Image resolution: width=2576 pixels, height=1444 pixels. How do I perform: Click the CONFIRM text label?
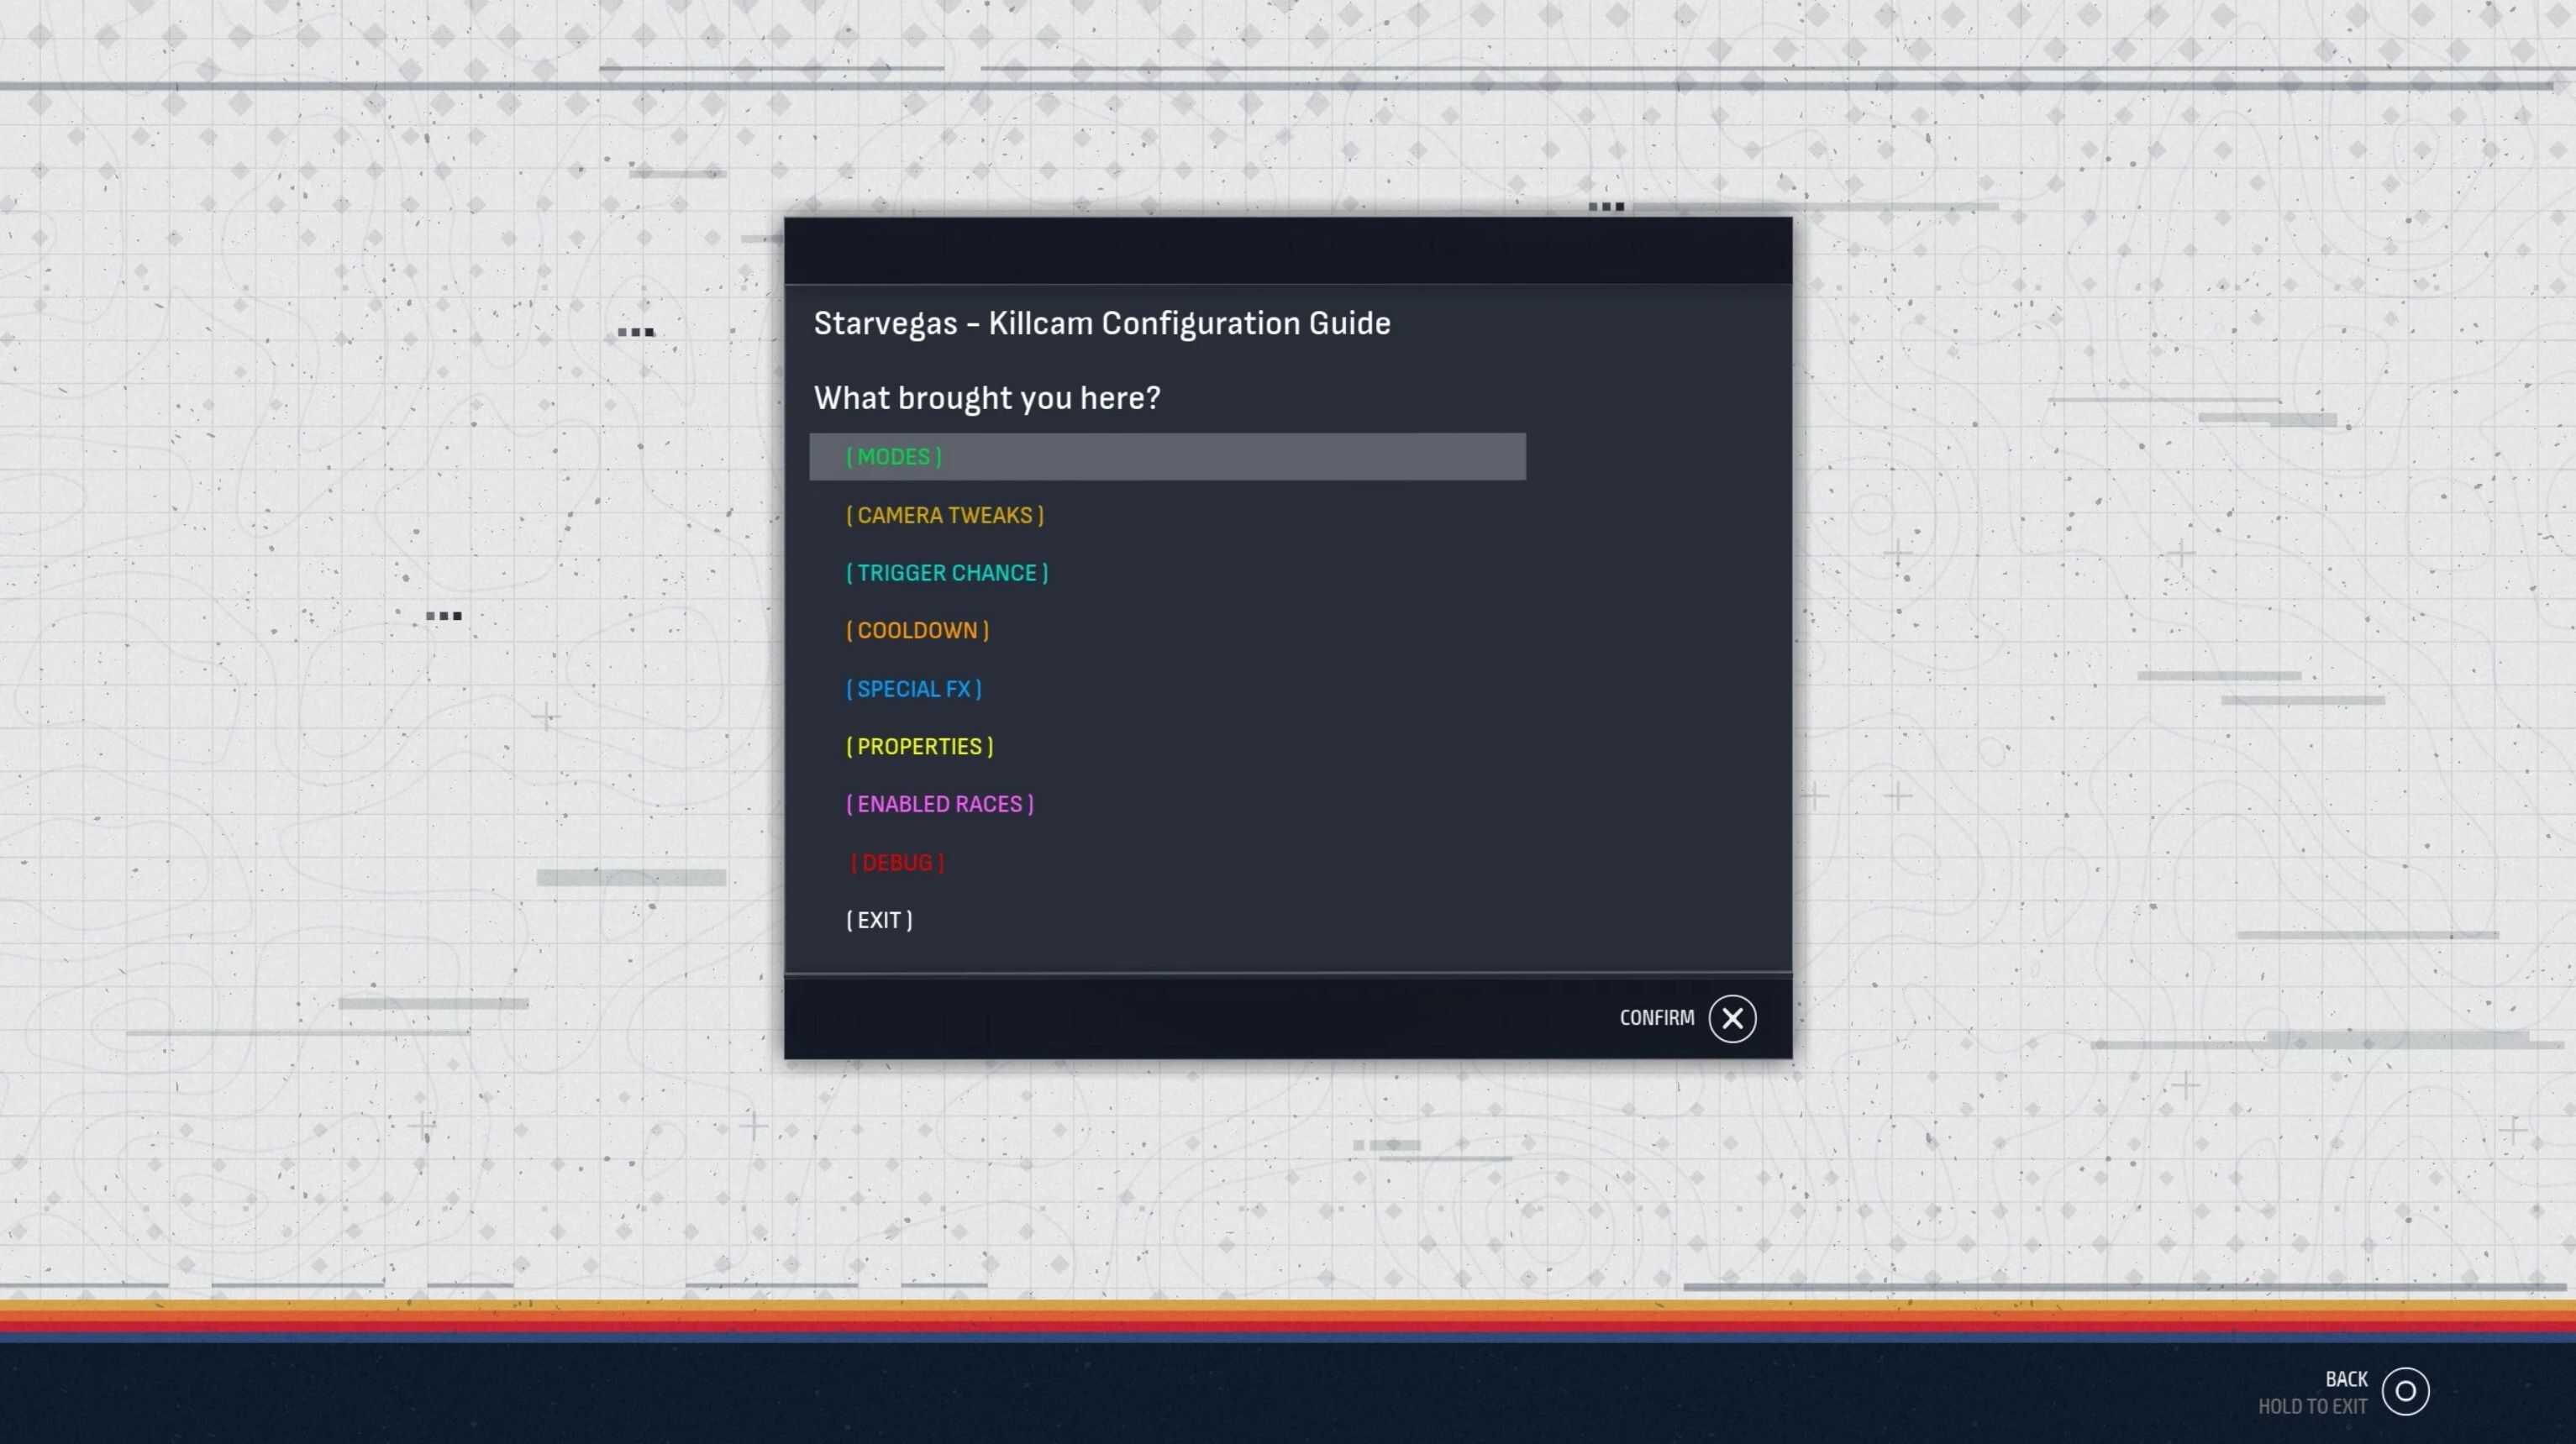click(x=1656, y=1018)
